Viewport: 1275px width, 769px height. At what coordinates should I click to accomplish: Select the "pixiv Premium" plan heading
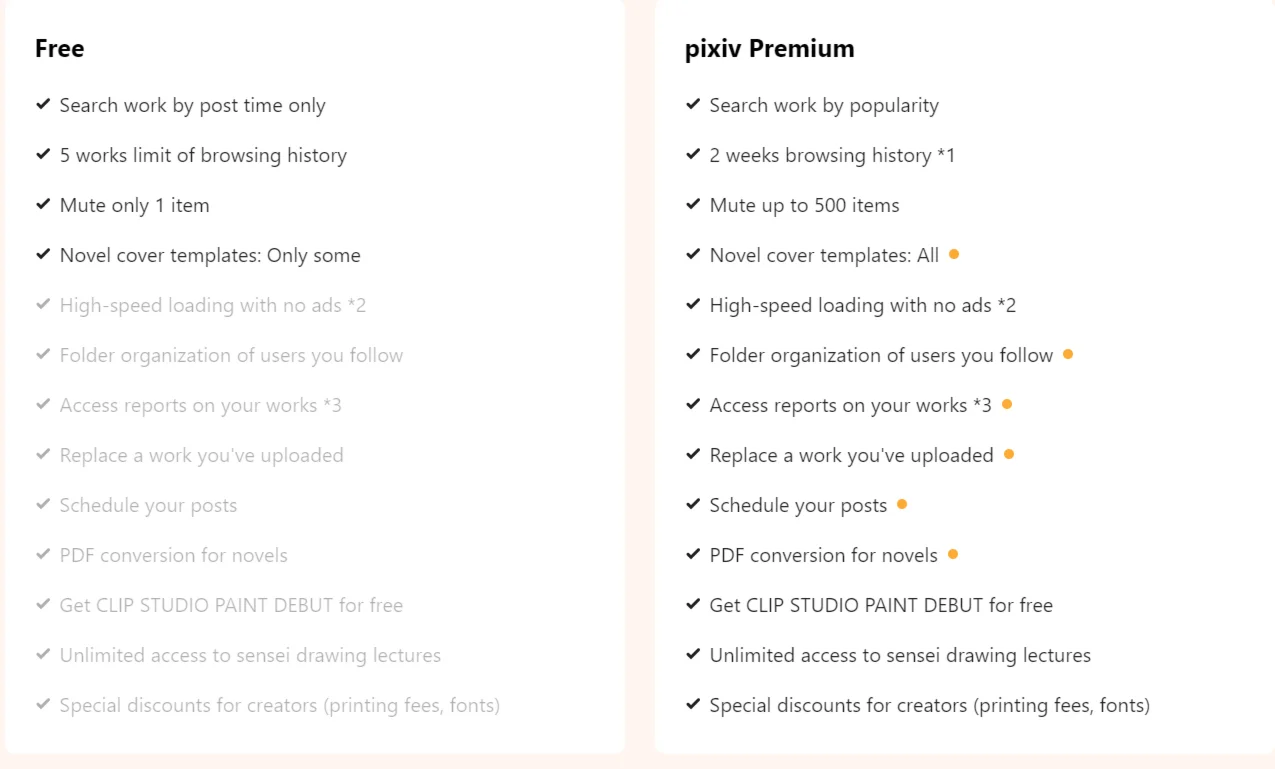click(769, 48)
